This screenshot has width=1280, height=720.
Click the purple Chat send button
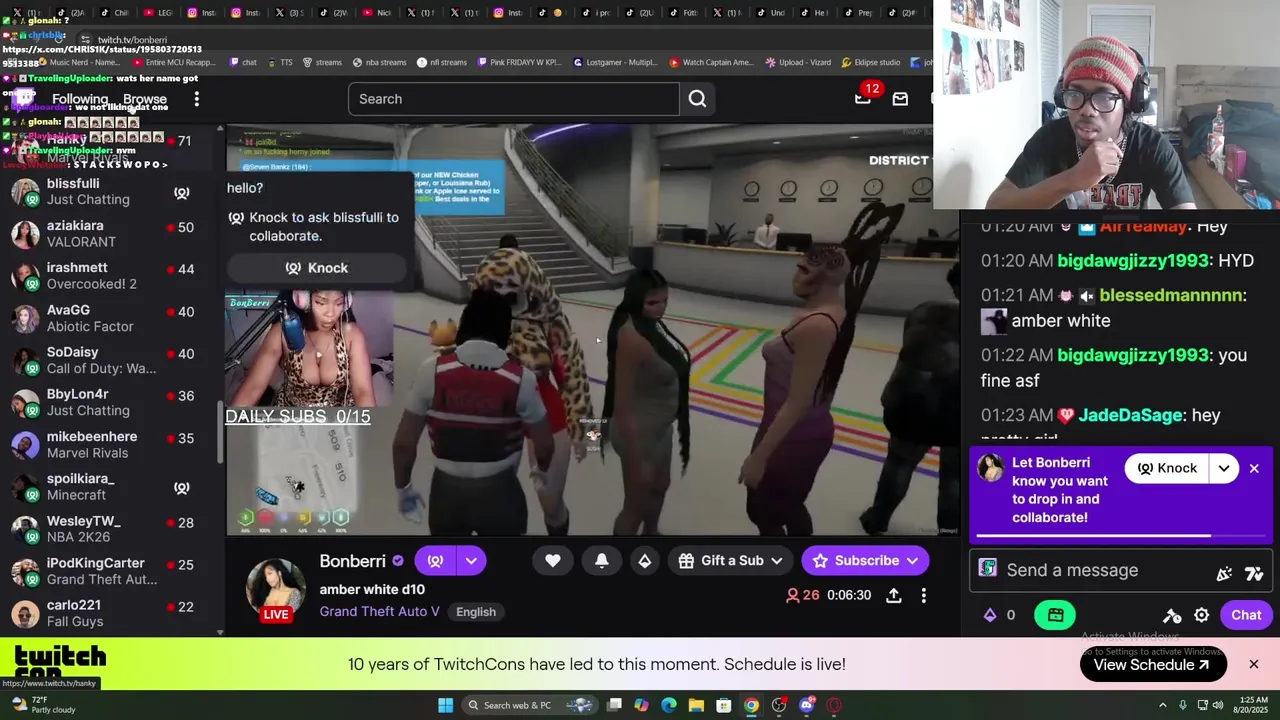coord(1246,615)
